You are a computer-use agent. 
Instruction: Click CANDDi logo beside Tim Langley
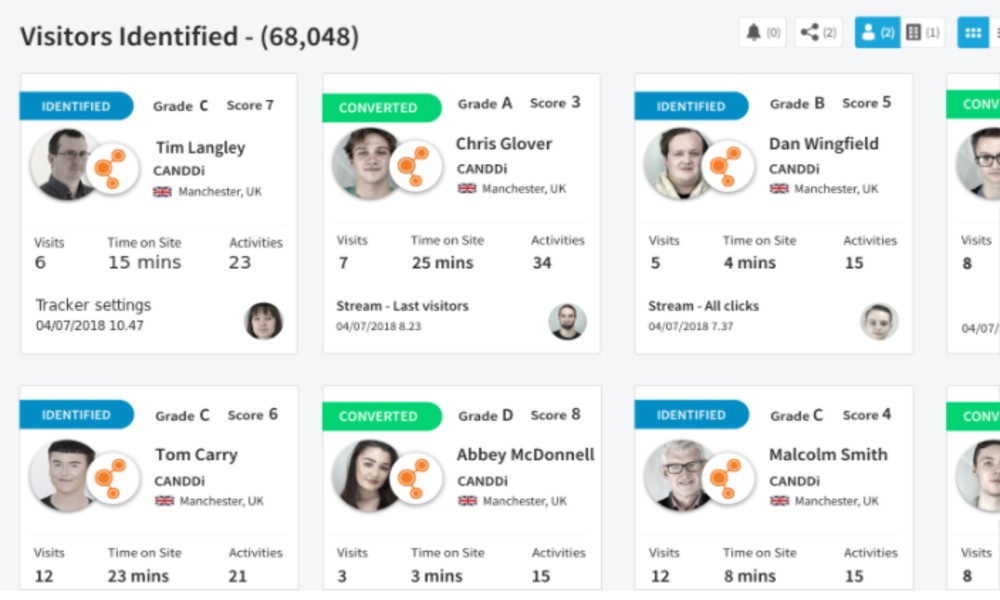pos(112,169)
